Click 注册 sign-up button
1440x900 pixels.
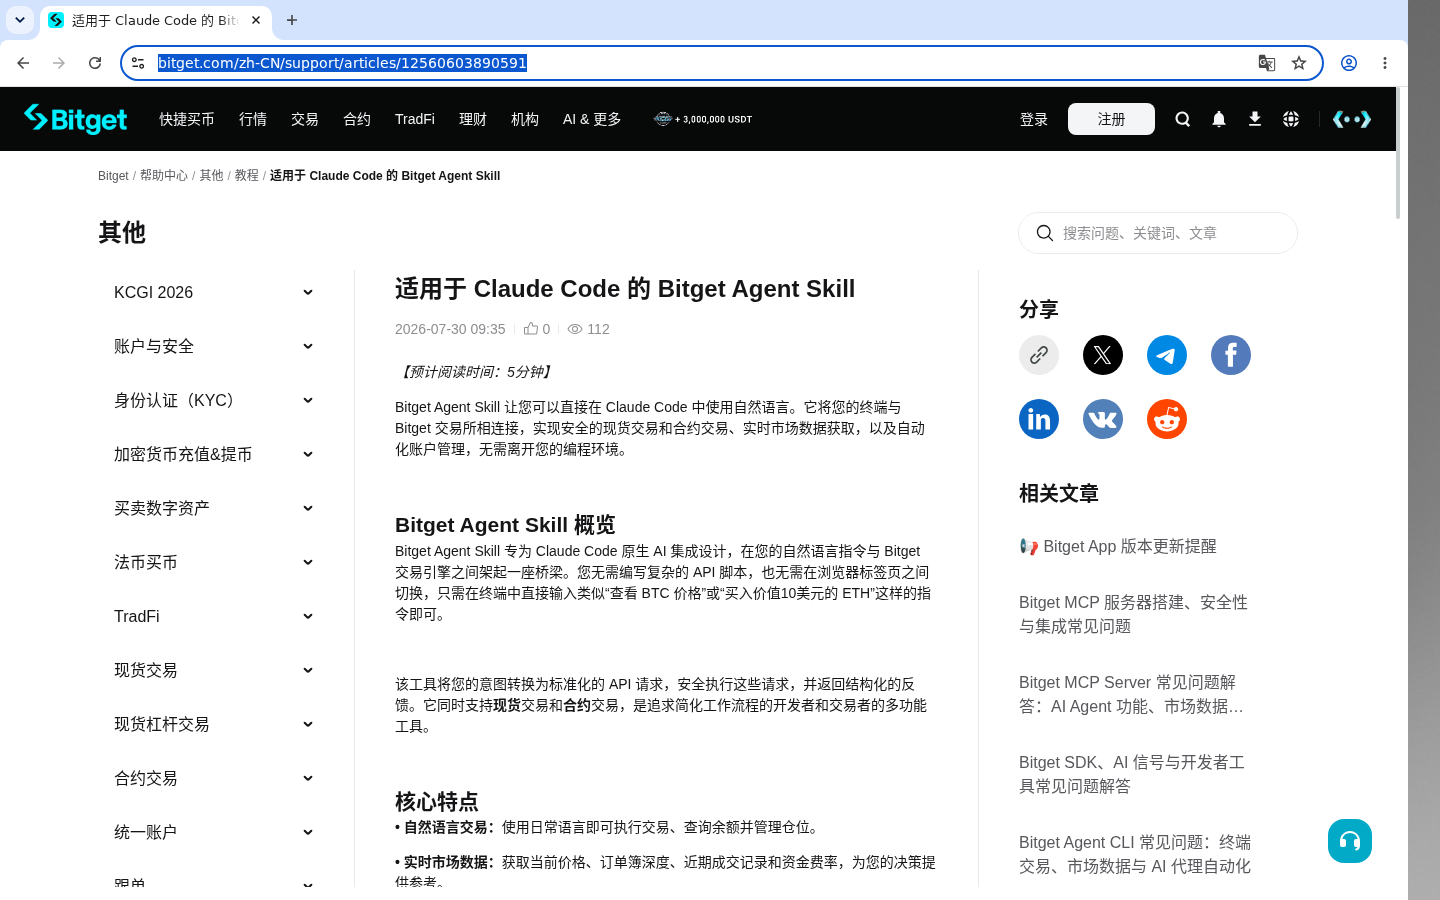tap(1111, 119)
